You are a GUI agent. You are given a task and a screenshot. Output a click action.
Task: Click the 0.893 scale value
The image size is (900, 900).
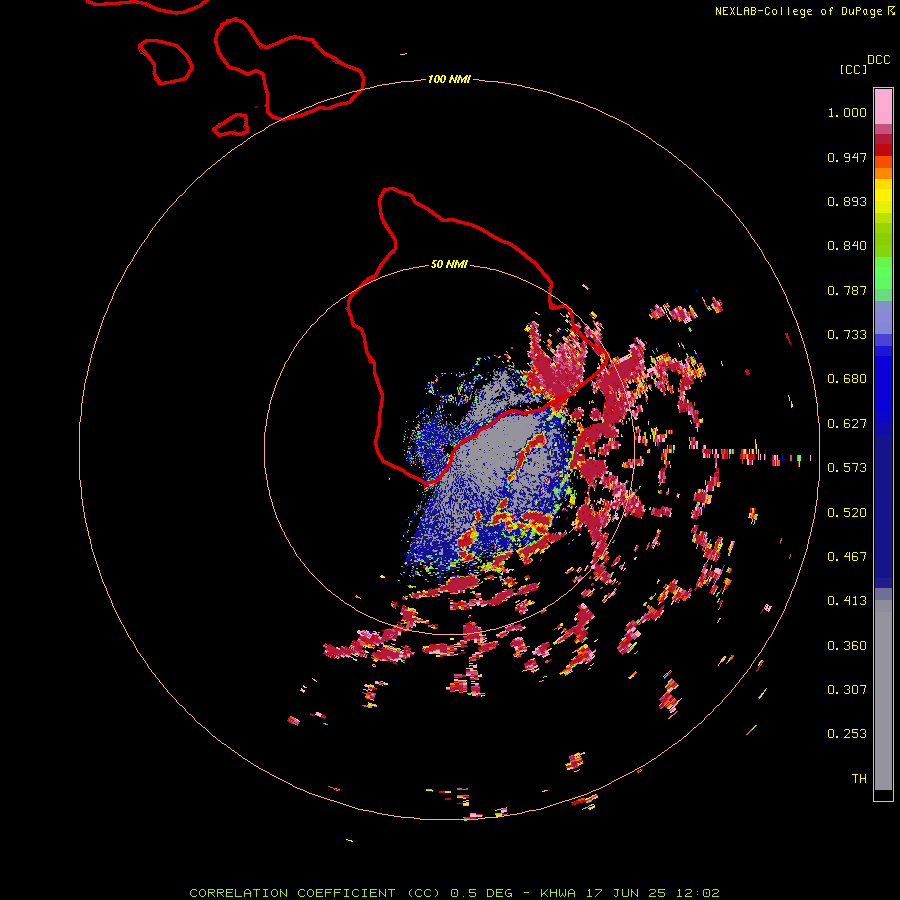pyautogui.click(x=847, y=201)
